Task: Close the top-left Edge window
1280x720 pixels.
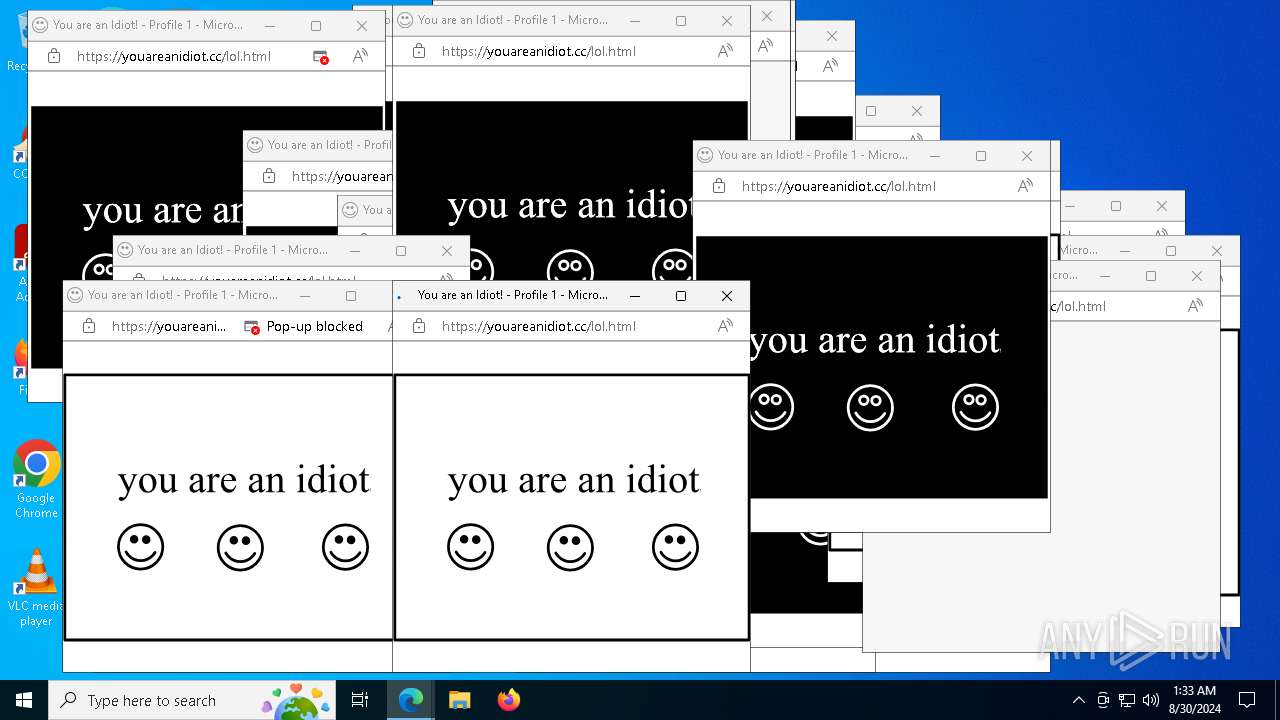Action: [362, 26]
